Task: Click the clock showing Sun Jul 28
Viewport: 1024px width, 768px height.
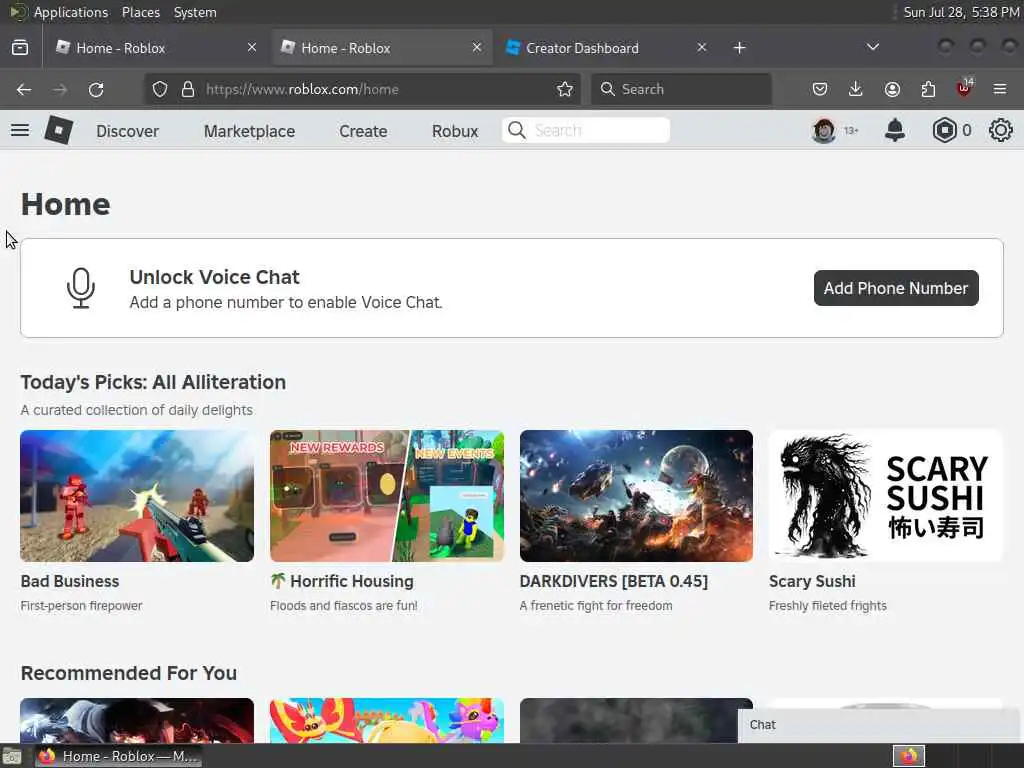Action: click(961, 12)
